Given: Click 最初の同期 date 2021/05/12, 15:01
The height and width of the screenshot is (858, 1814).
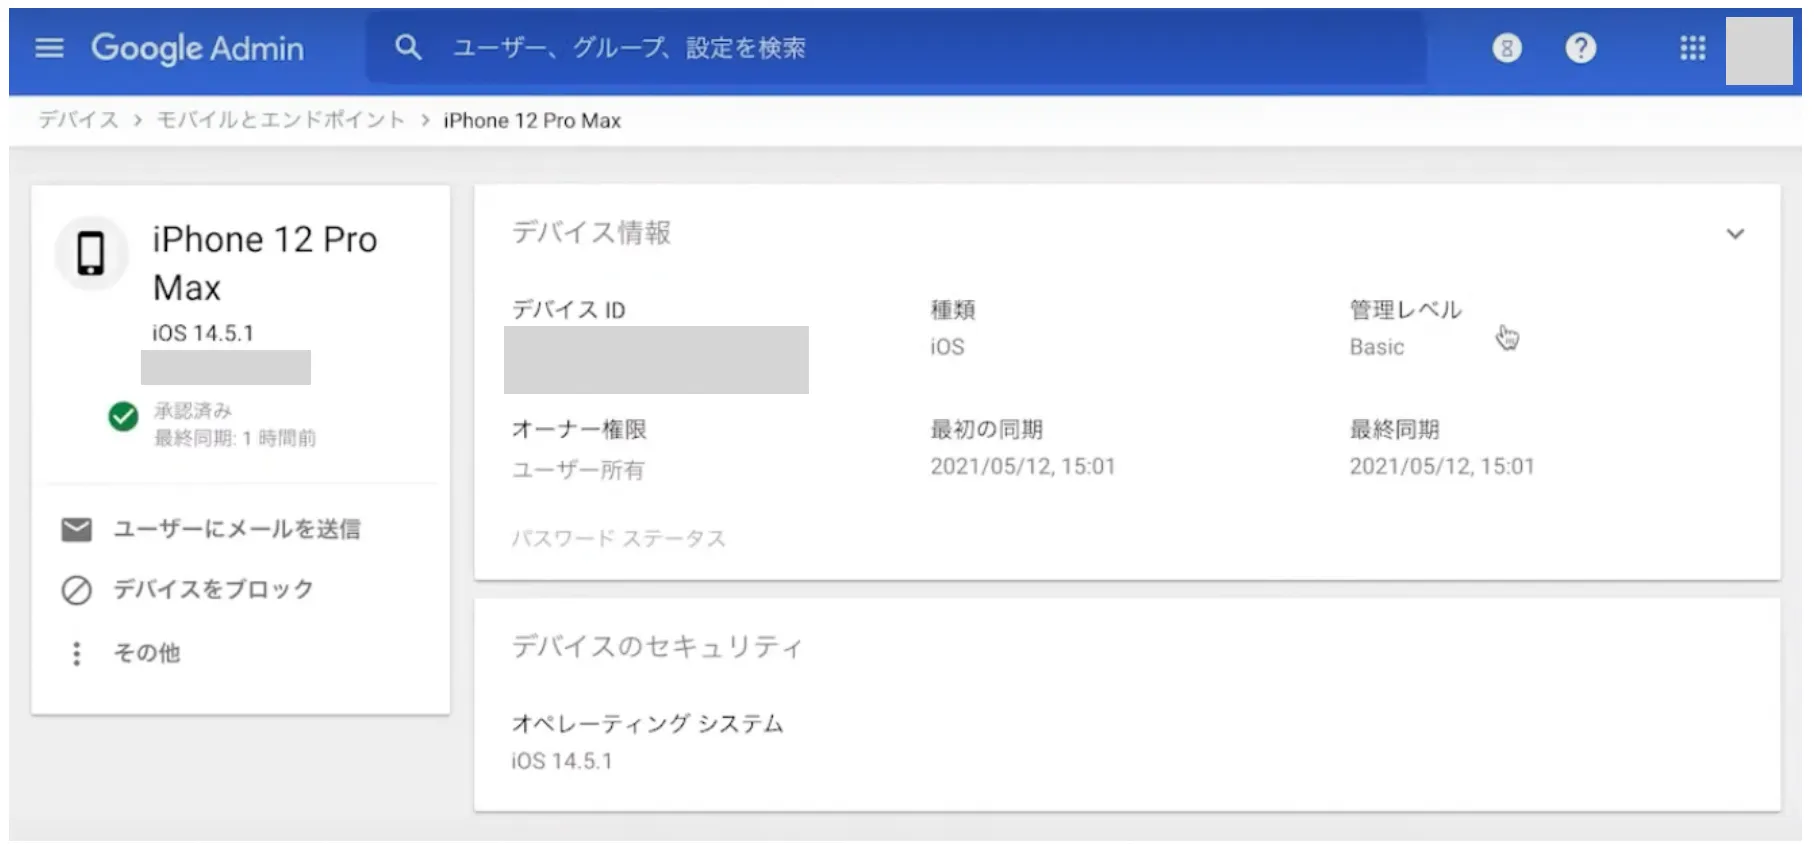Looking at the screenshot, I should 1022,466.
